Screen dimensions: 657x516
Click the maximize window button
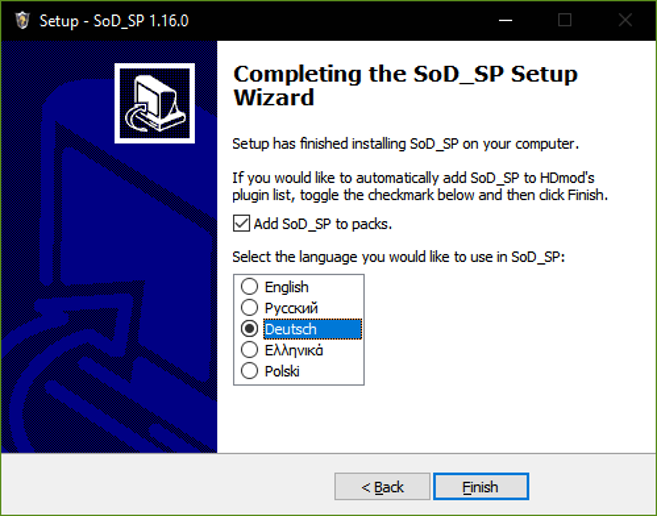coord(564,20)
